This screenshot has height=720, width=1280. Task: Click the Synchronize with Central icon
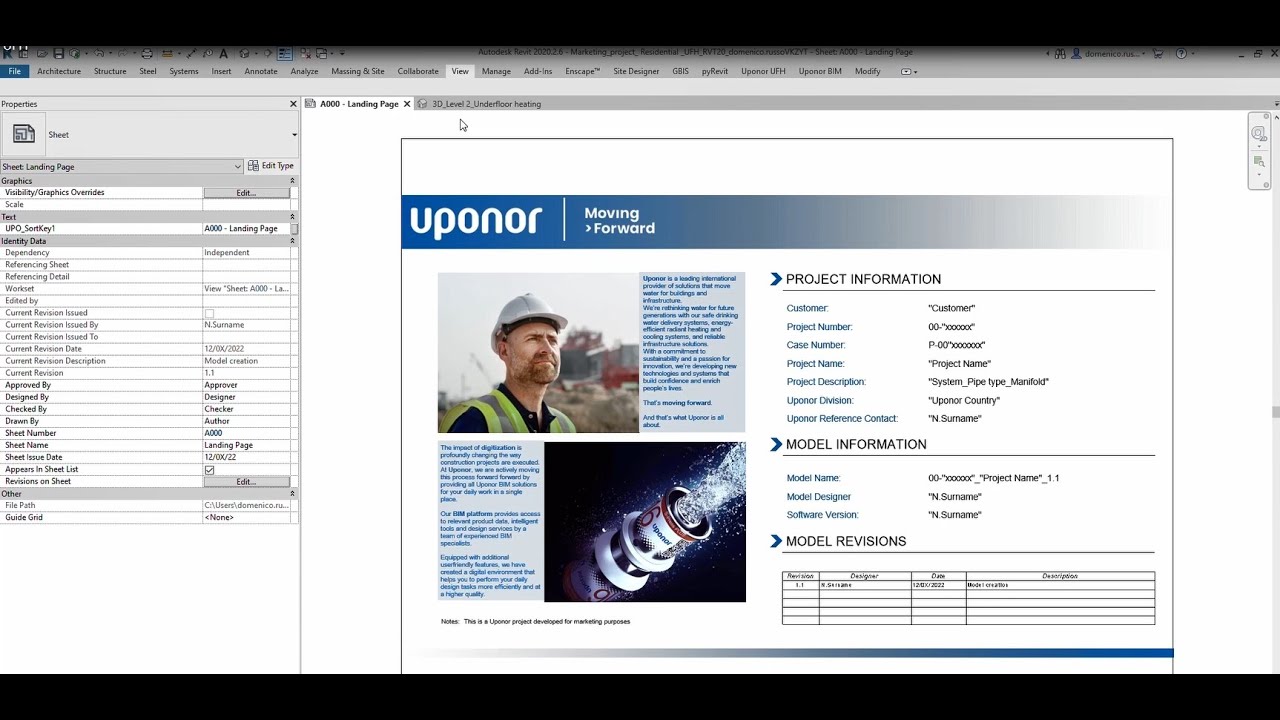click(75, 53)
